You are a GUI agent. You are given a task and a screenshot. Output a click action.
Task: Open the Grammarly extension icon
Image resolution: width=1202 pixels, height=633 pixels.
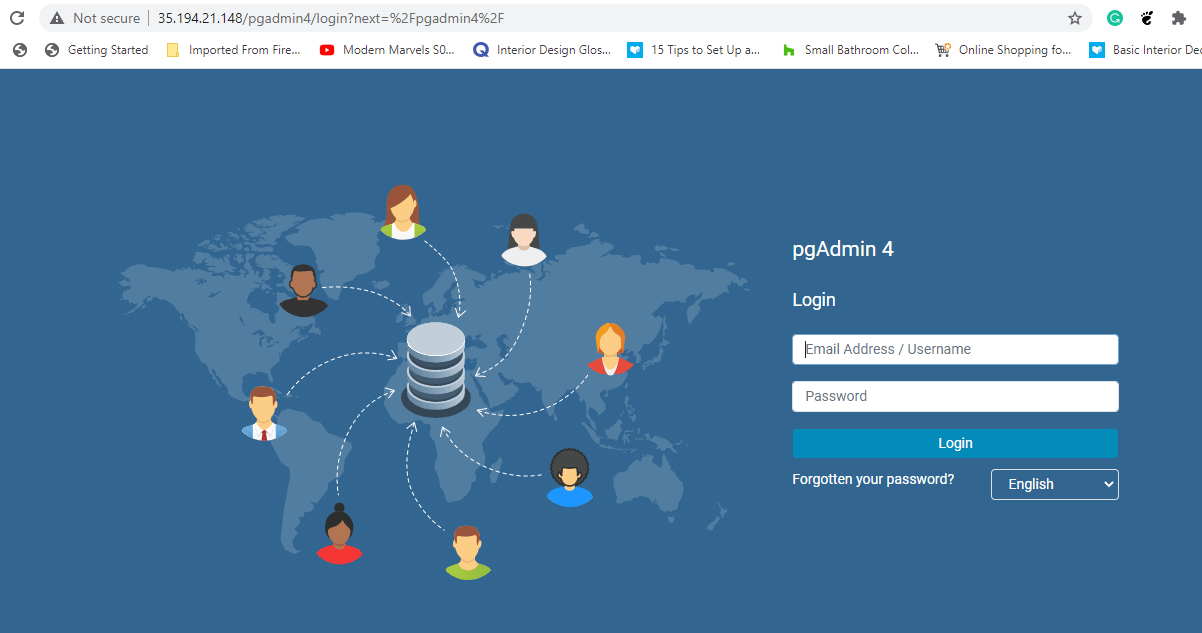click(x=1115, y=18)
